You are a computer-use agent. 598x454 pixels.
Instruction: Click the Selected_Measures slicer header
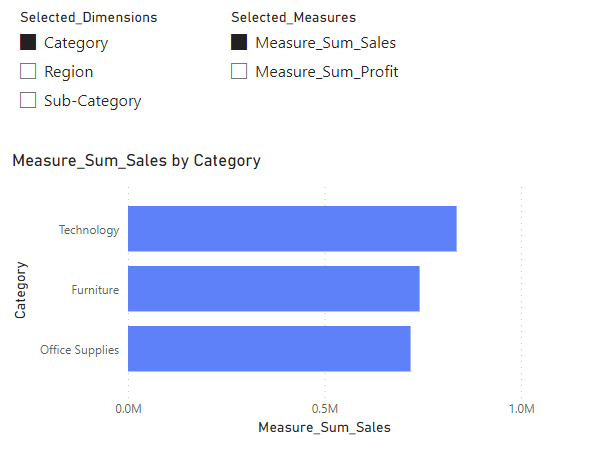click(294, 18)
